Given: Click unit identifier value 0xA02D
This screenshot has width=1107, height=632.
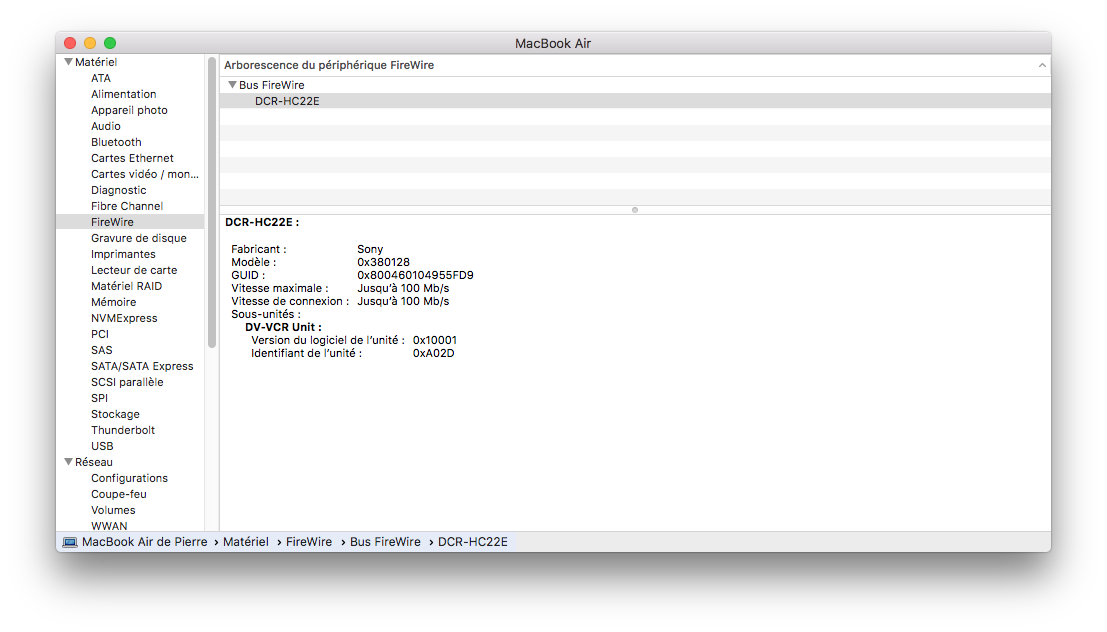Looking at the screenshot, I should [433, 353].
